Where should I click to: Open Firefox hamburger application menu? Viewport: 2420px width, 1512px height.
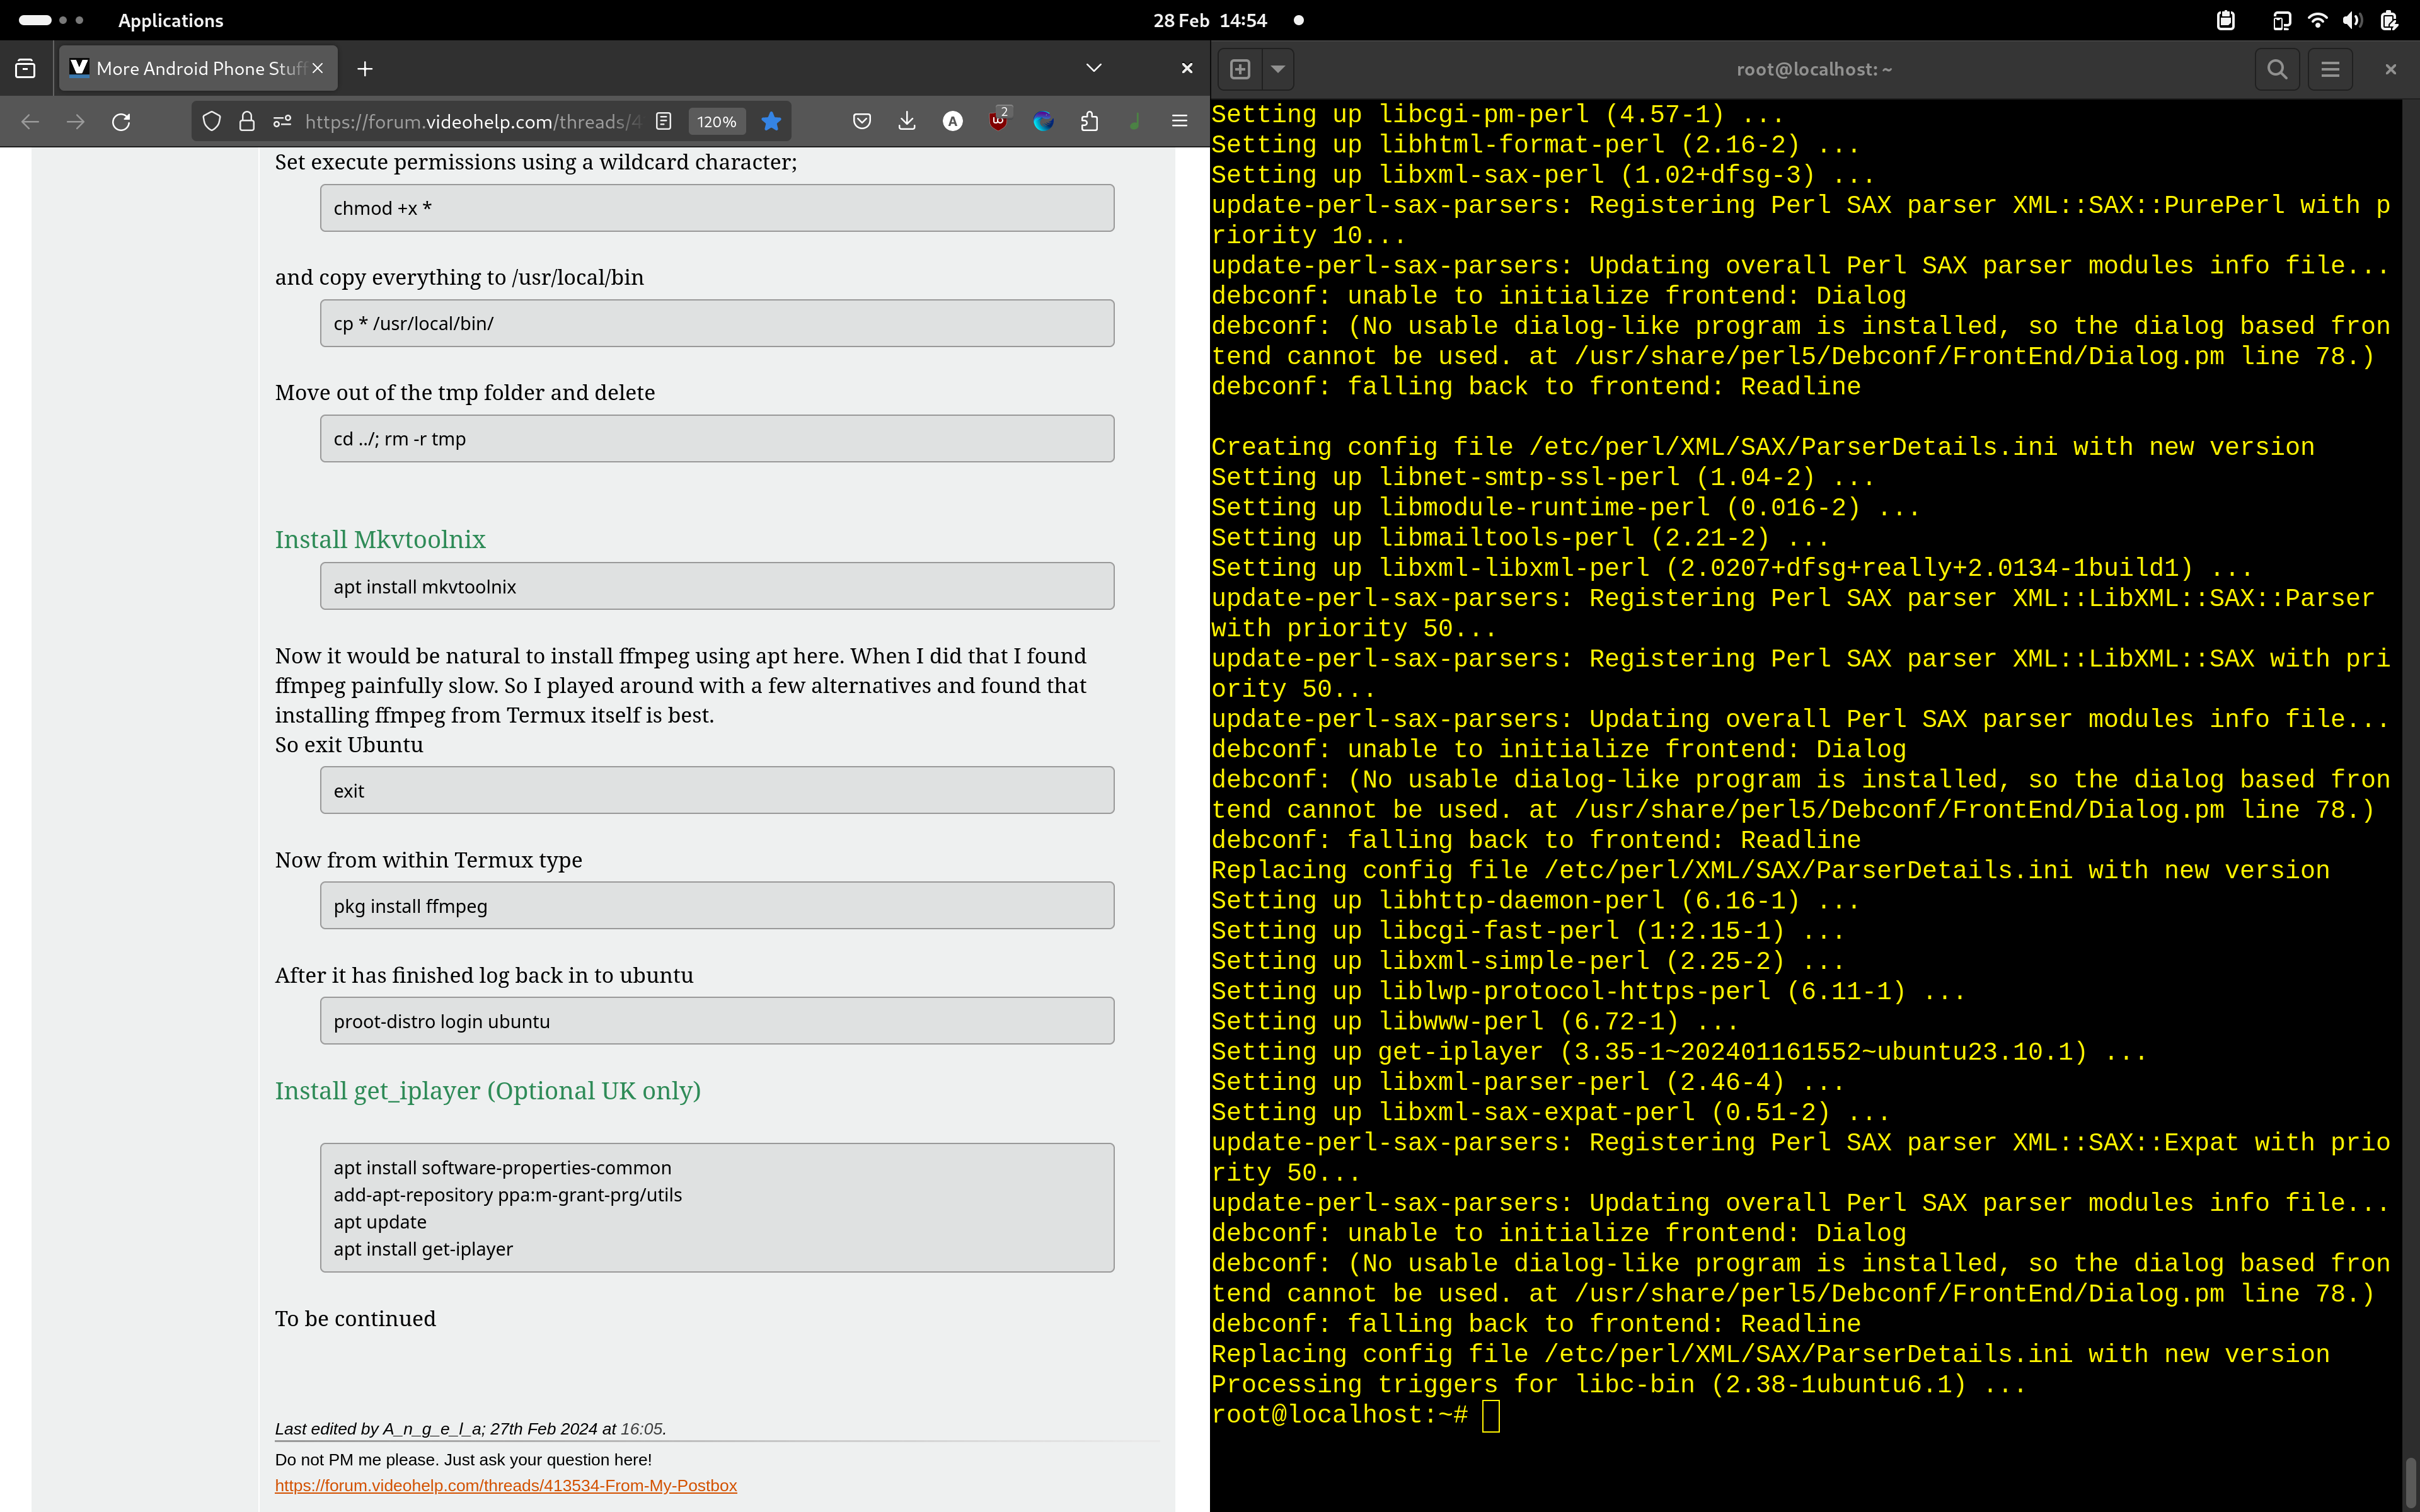pyautogui.click(x=1179, y=122)
